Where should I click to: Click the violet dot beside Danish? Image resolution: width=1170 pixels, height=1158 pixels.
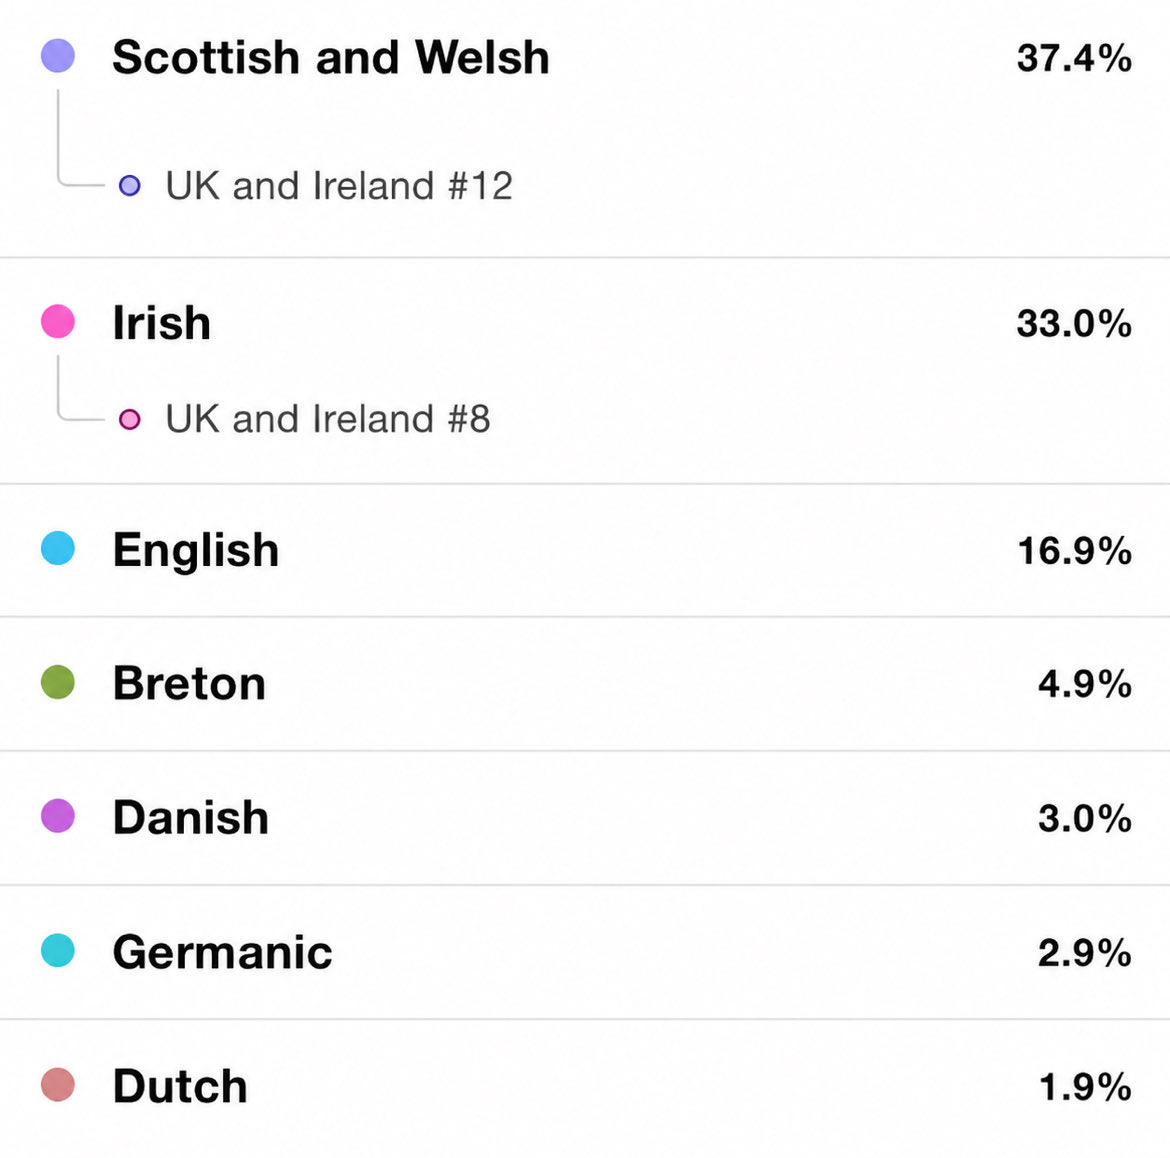[x=57, y=816]
